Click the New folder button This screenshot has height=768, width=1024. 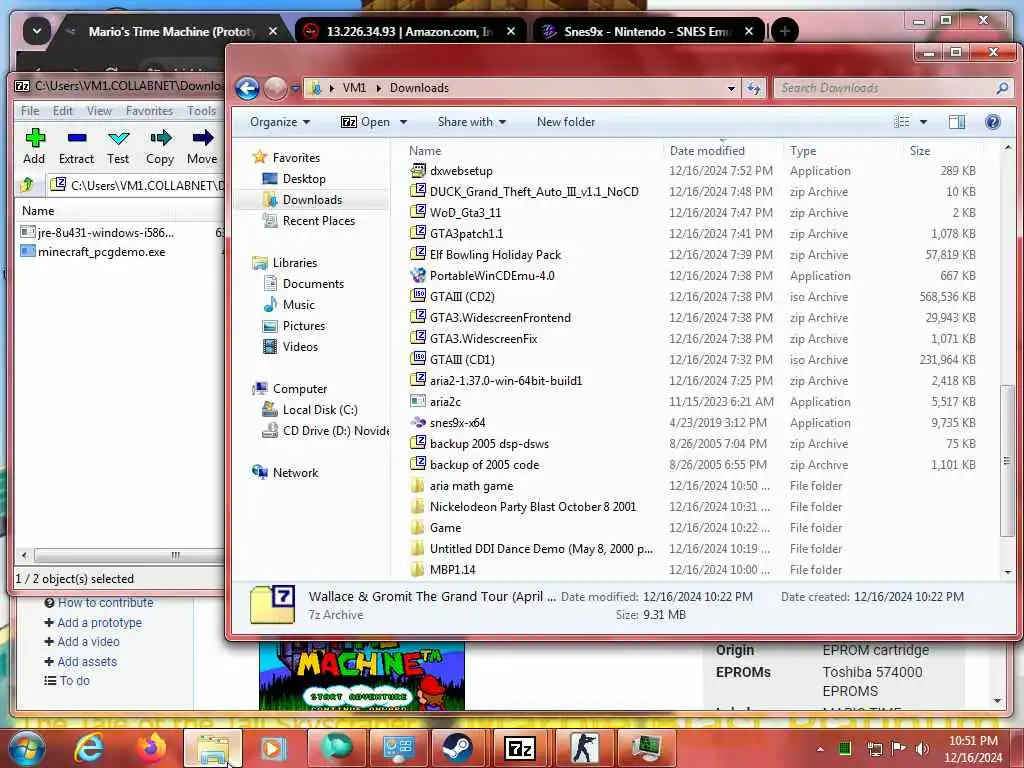(566, 122)
